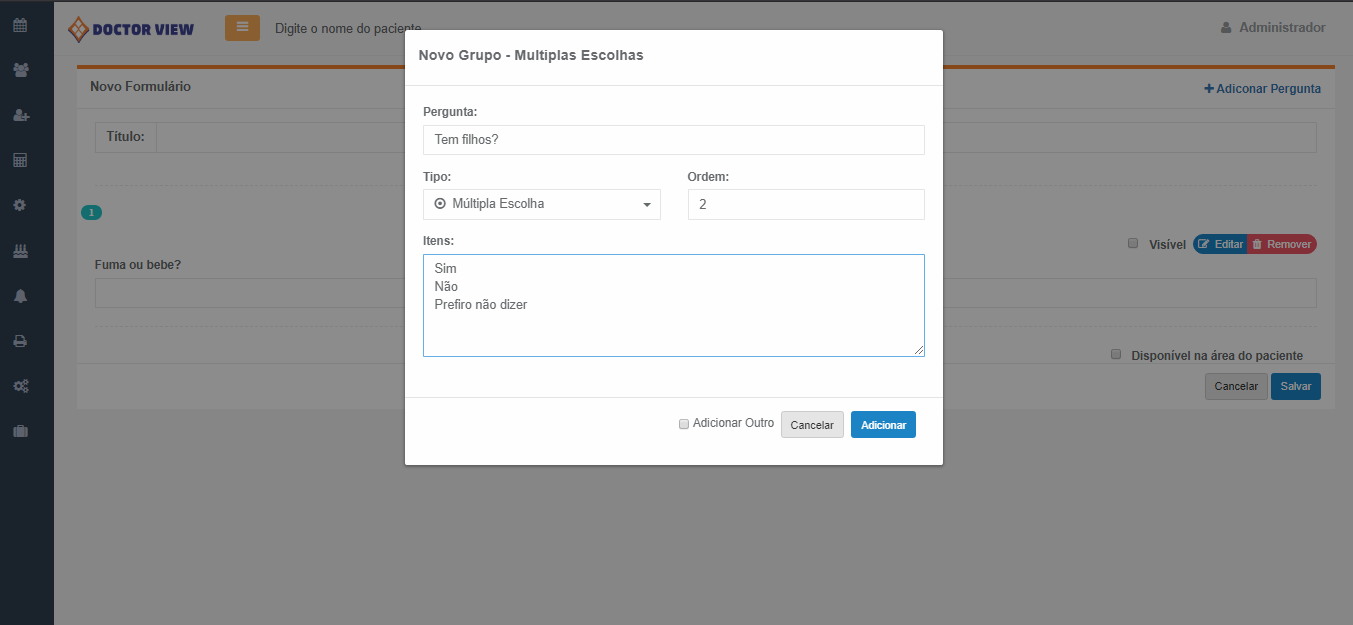Toggle the Visível checkbox
The width and height of the screenshot is (1353, 625).
pos(1133,243)
